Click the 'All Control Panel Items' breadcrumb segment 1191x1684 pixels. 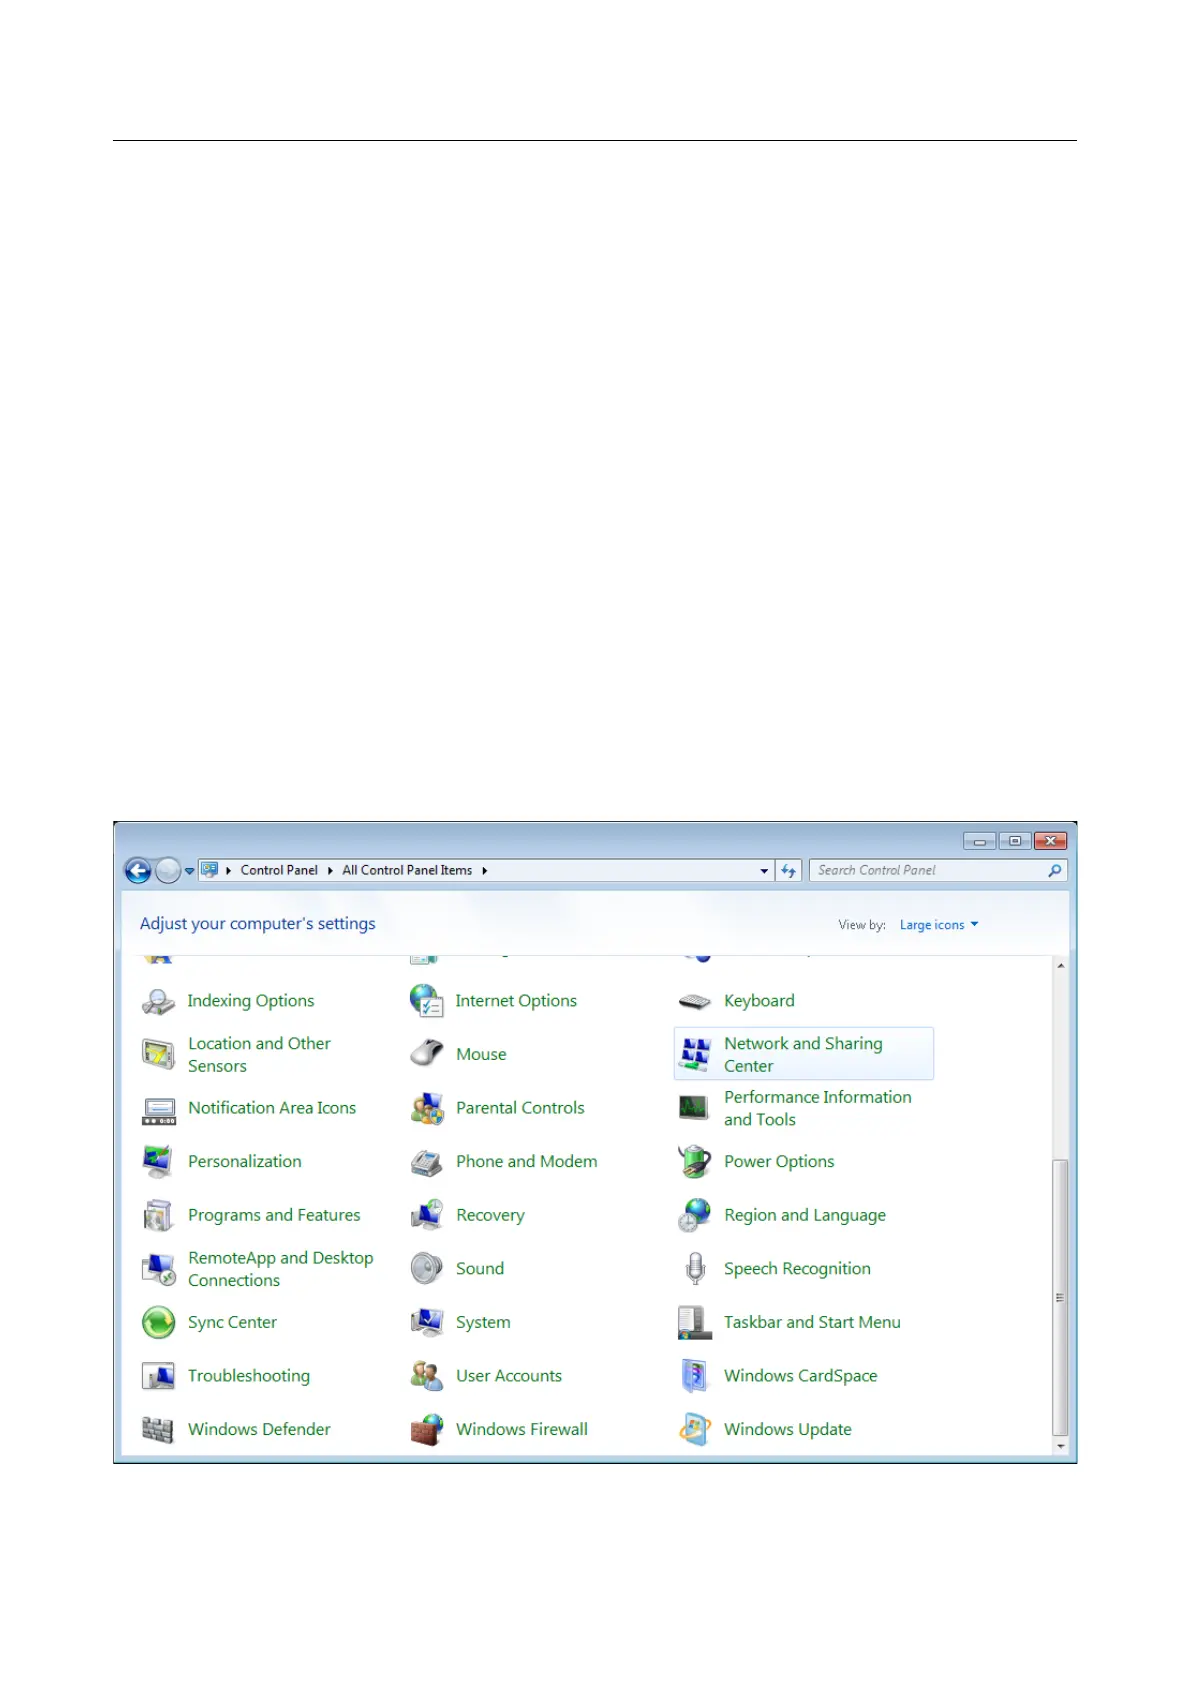(x=407, y=870)
